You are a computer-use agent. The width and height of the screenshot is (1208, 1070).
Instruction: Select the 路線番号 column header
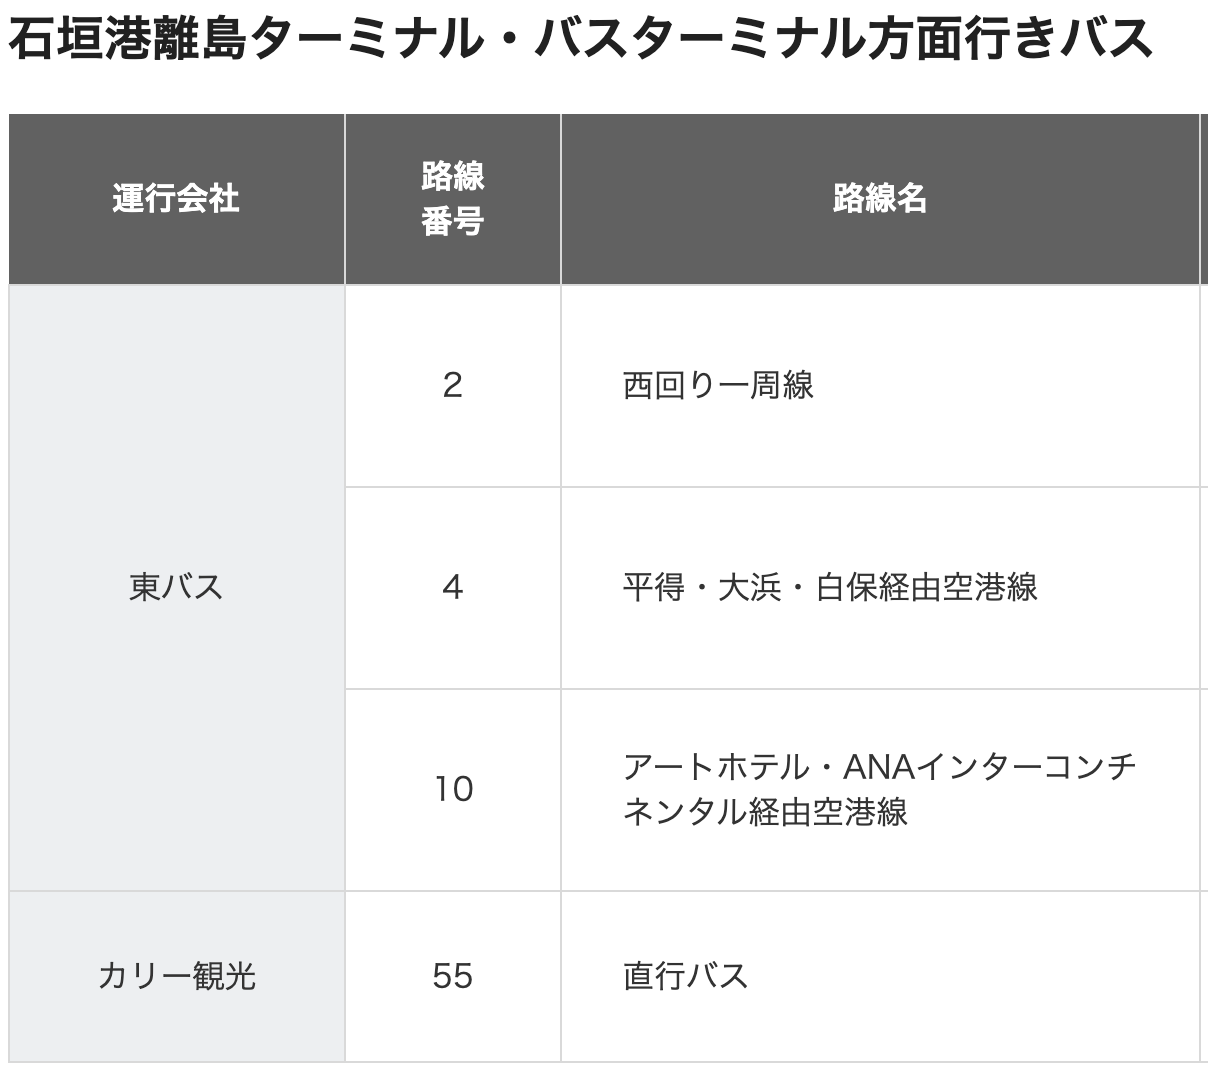pyautogui.click(x=452, y=199)
